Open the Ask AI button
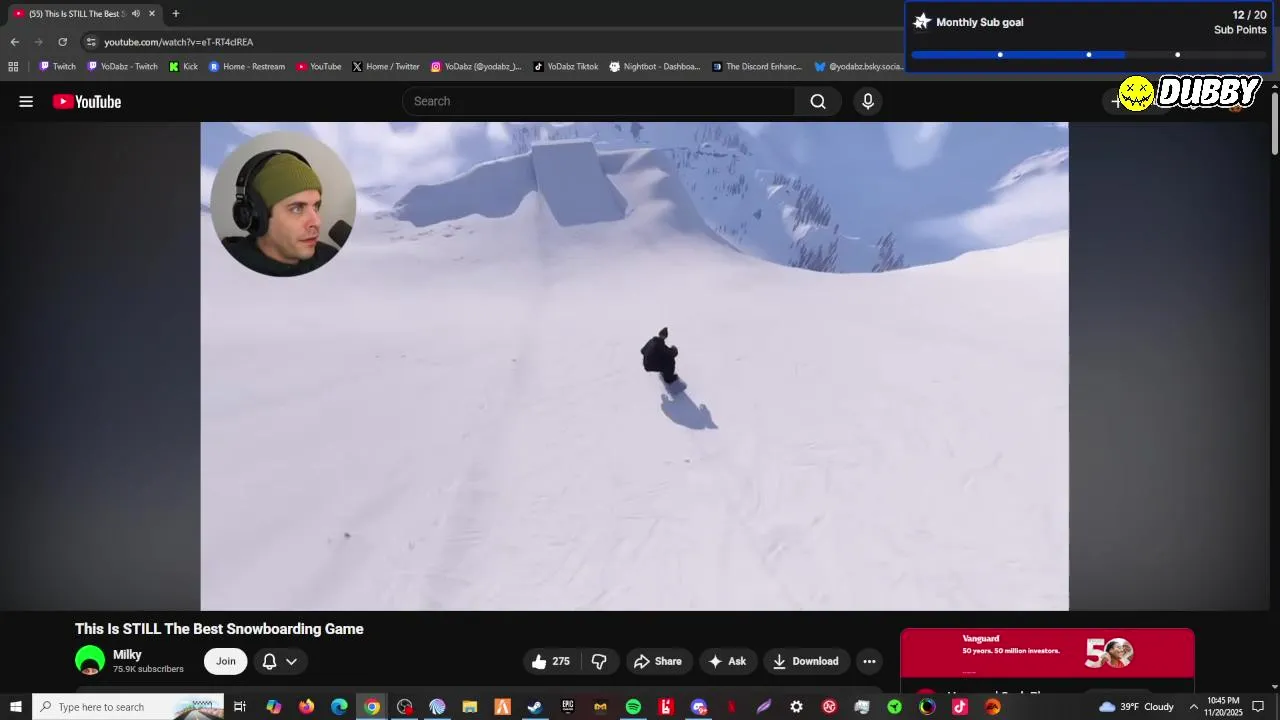This screenshot has height=720, width=1280. 727,661
